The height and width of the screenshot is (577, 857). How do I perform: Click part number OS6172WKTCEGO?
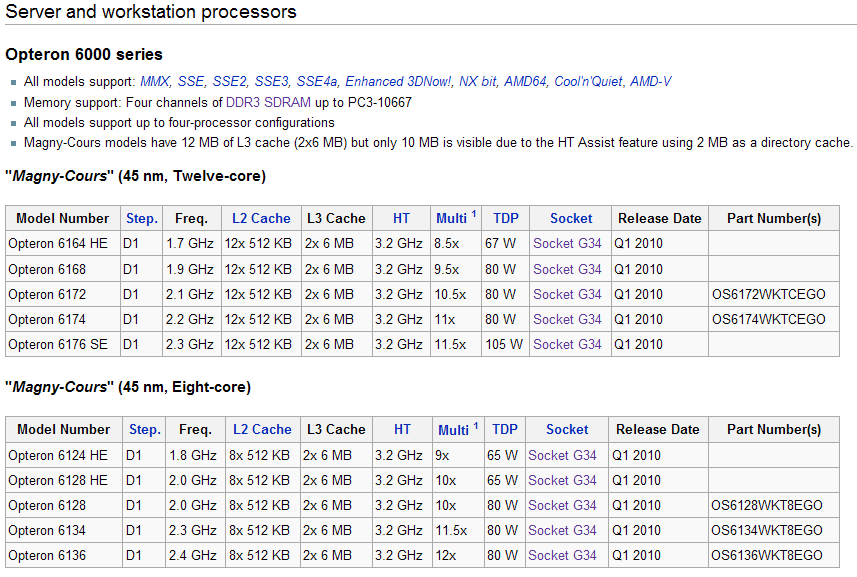768,295
